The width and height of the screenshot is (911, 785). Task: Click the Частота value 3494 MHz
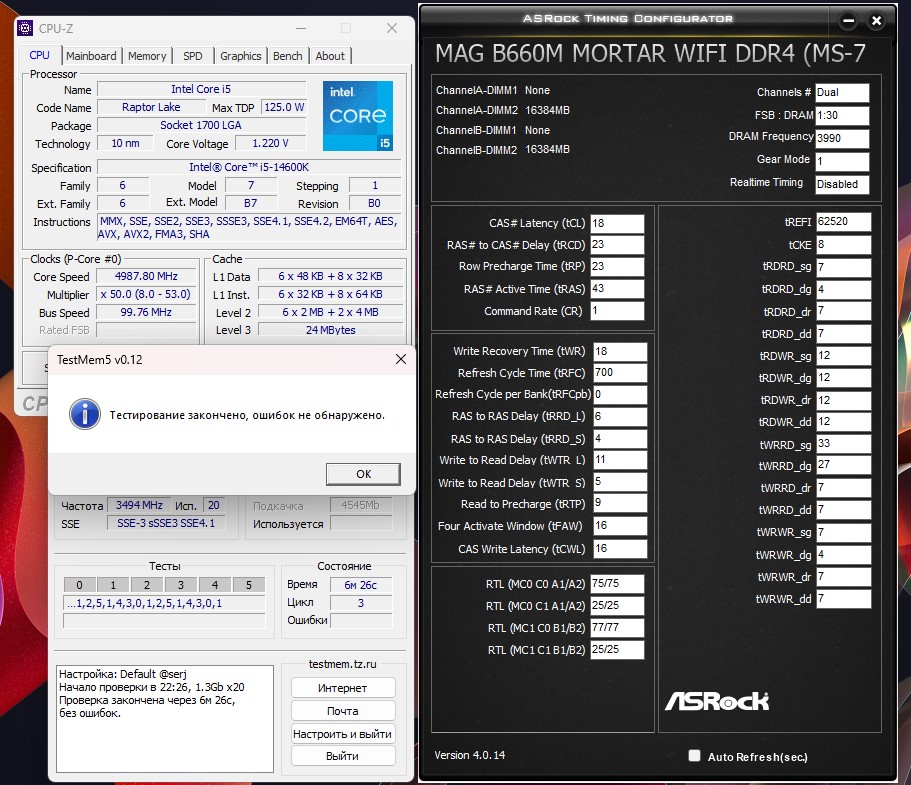[x=139, y=505]
